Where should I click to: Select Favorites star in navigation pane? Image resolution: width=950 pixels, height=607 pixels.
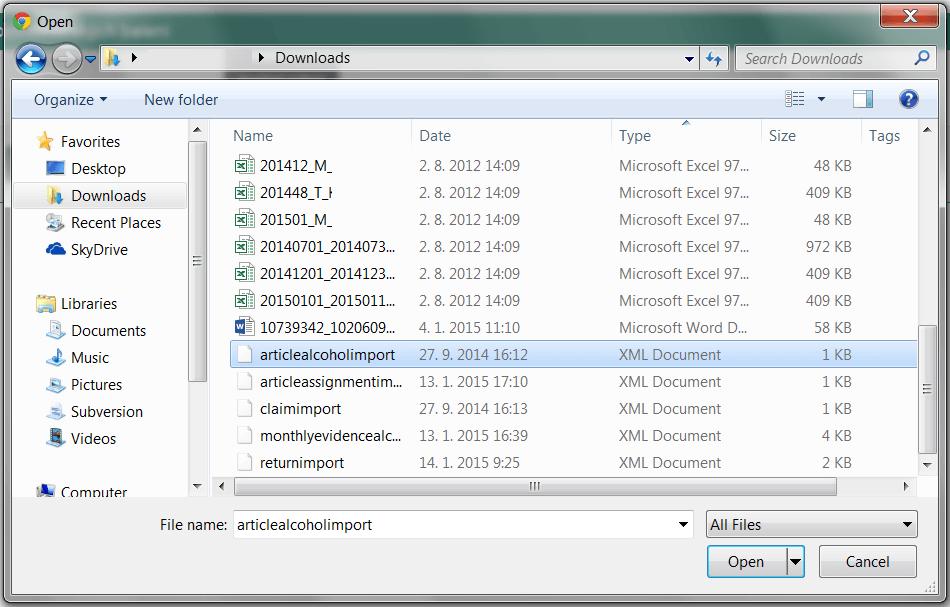(x=45, y=141)
